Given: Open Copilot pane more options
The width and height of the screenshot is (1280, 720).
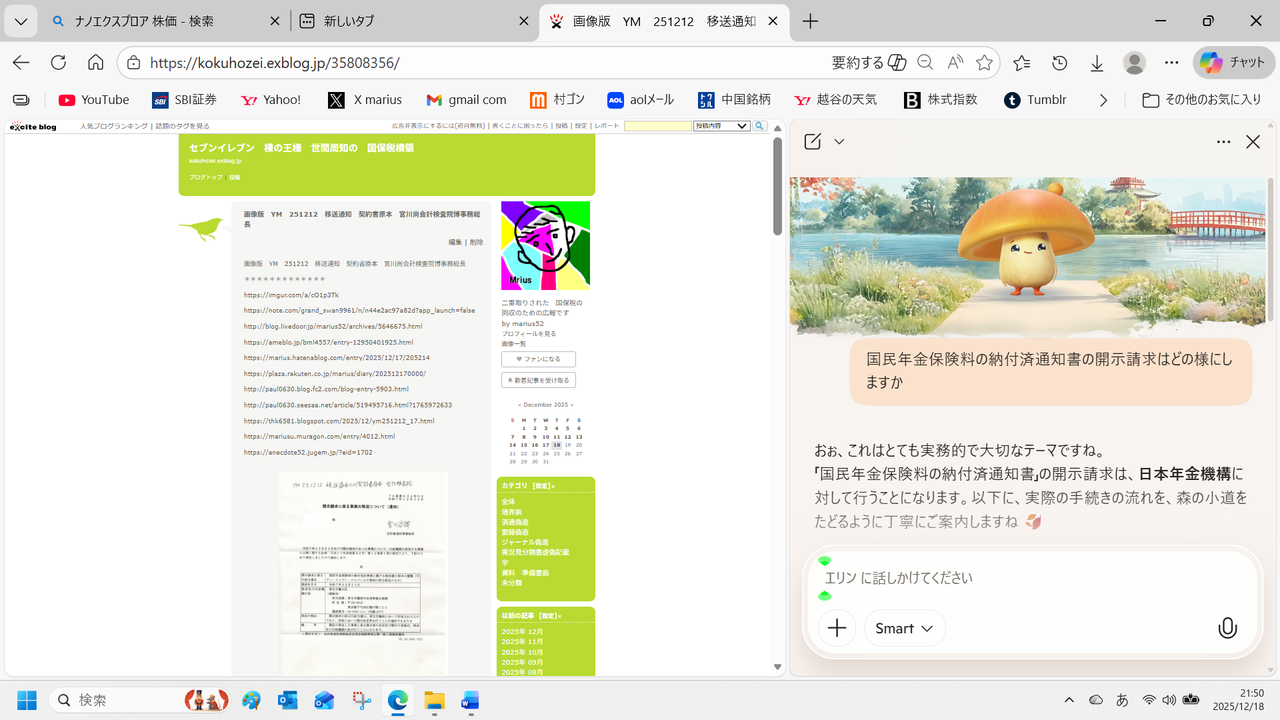Looking at the screenshot, I should click(1224, 142).
